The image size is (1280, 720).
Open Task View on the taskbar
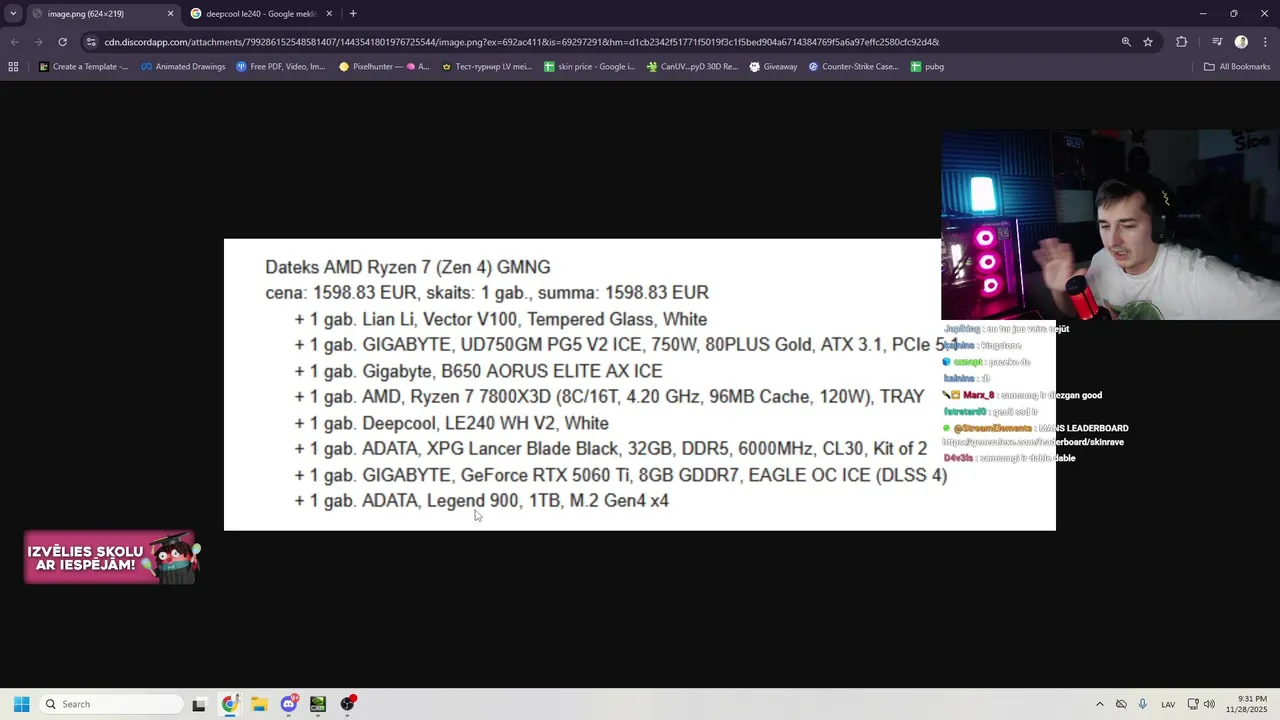click(x=199, y=704)
